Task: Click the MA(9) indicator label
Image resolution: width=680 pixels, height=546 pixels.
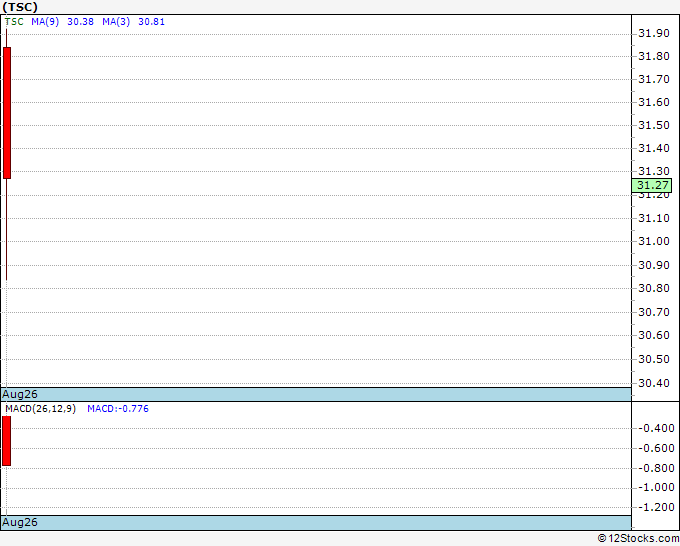Action: [x=45, y=22]
